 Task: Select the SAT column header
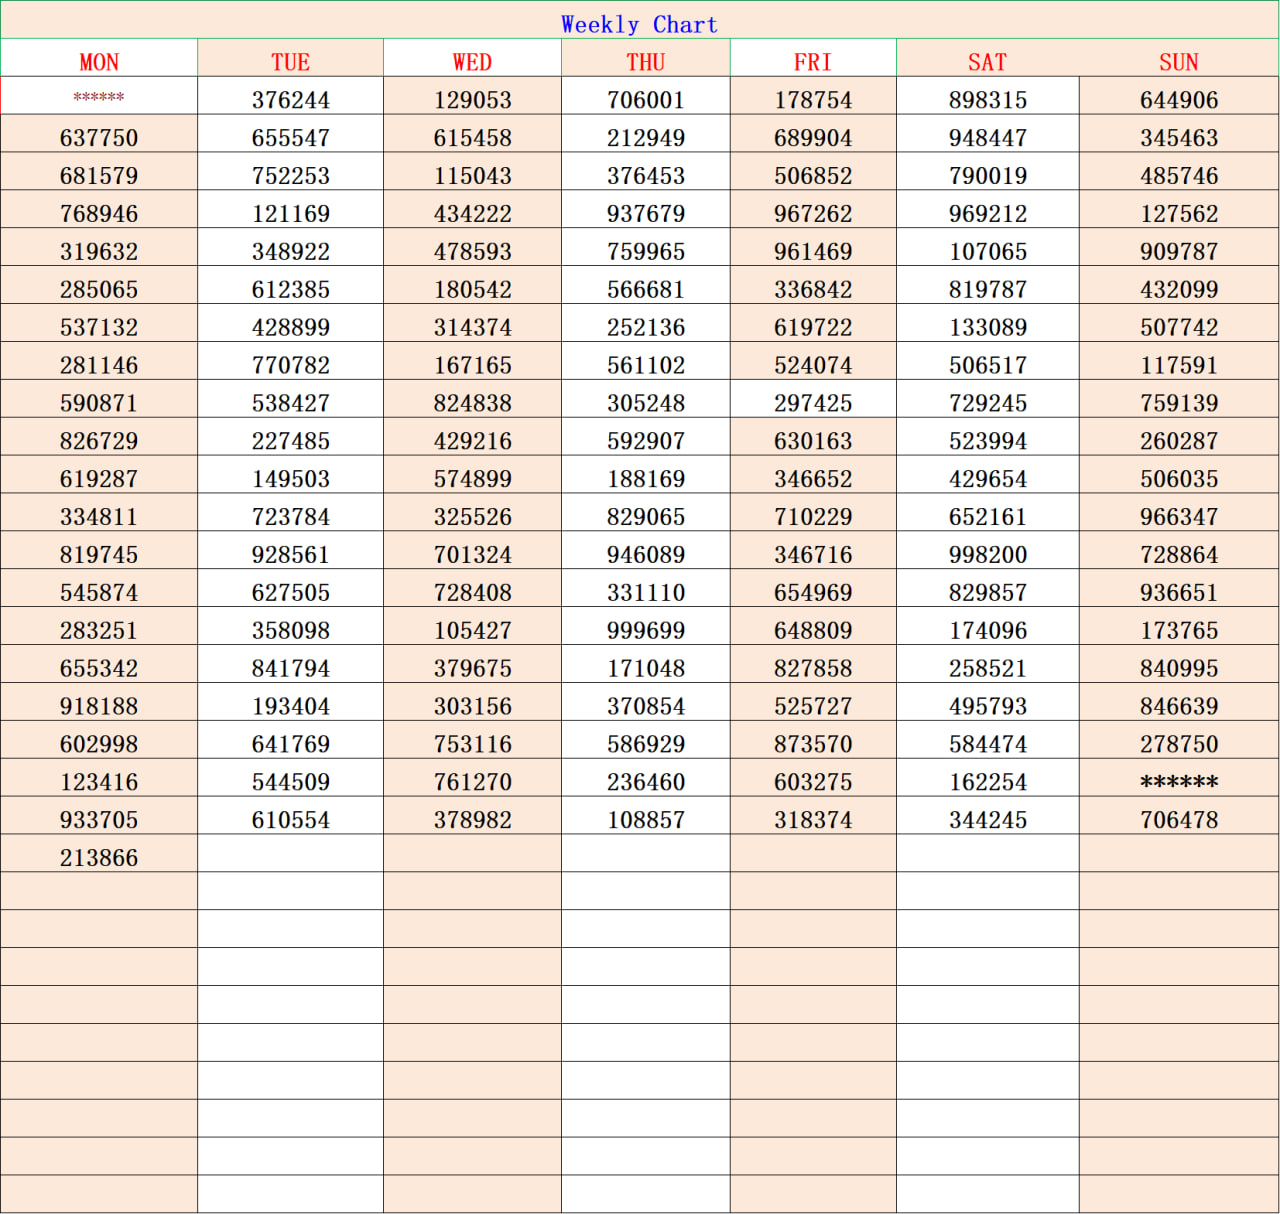coord(987,61)
